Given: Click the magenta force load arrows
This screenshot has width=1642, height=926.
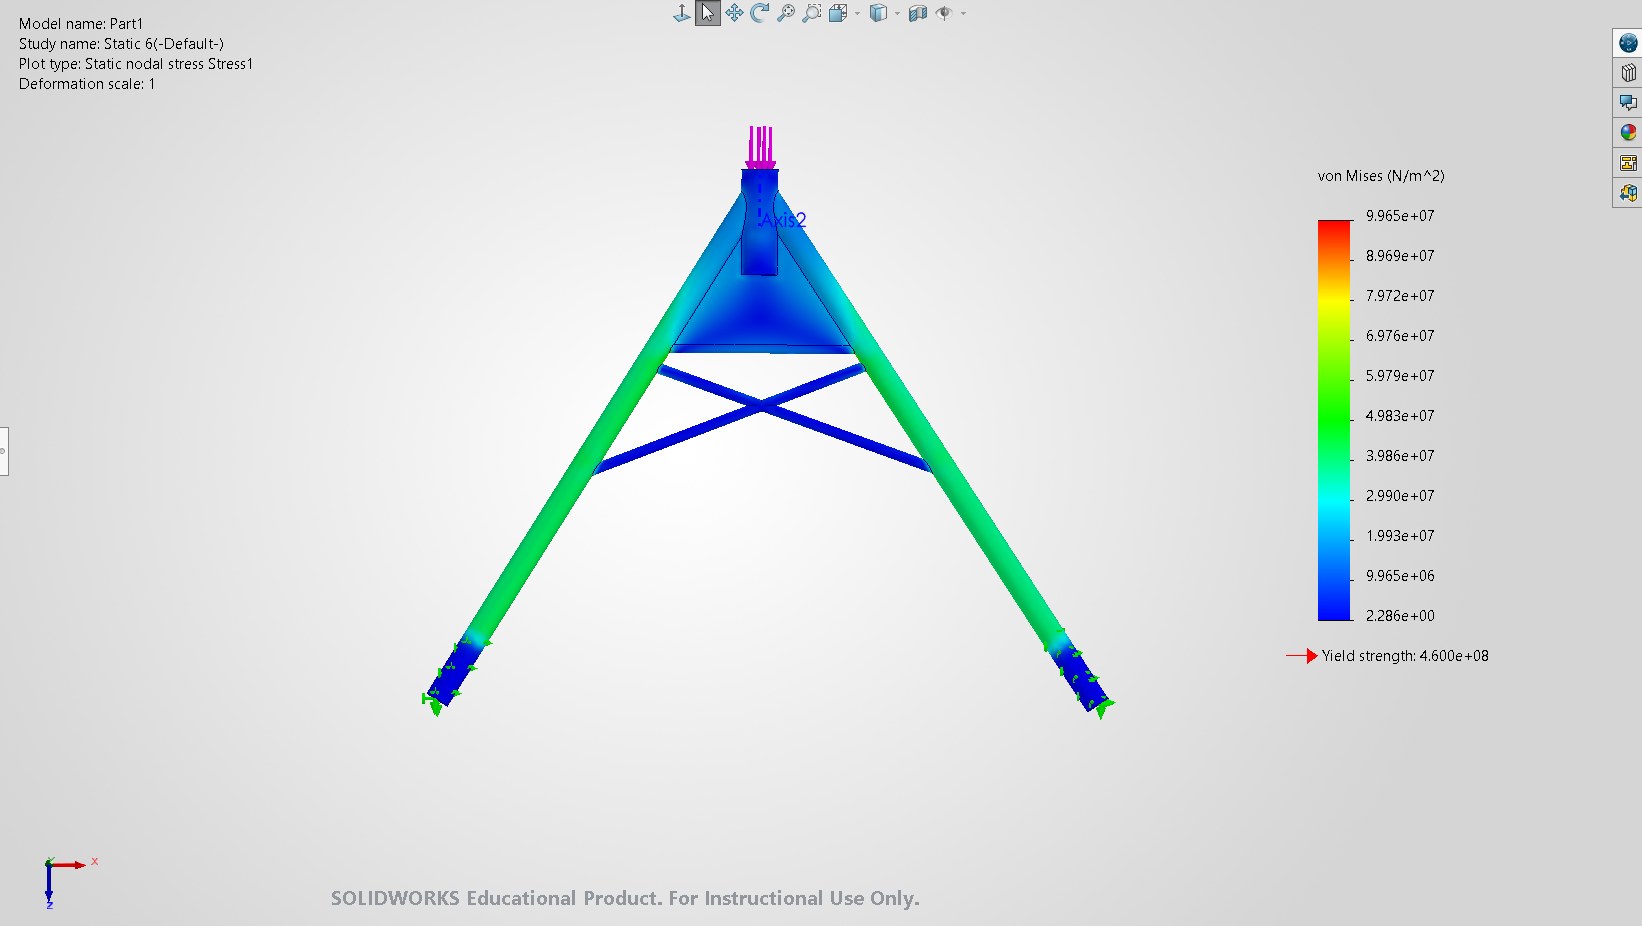Looking at the screenshot, I should [x=760, y=147].
